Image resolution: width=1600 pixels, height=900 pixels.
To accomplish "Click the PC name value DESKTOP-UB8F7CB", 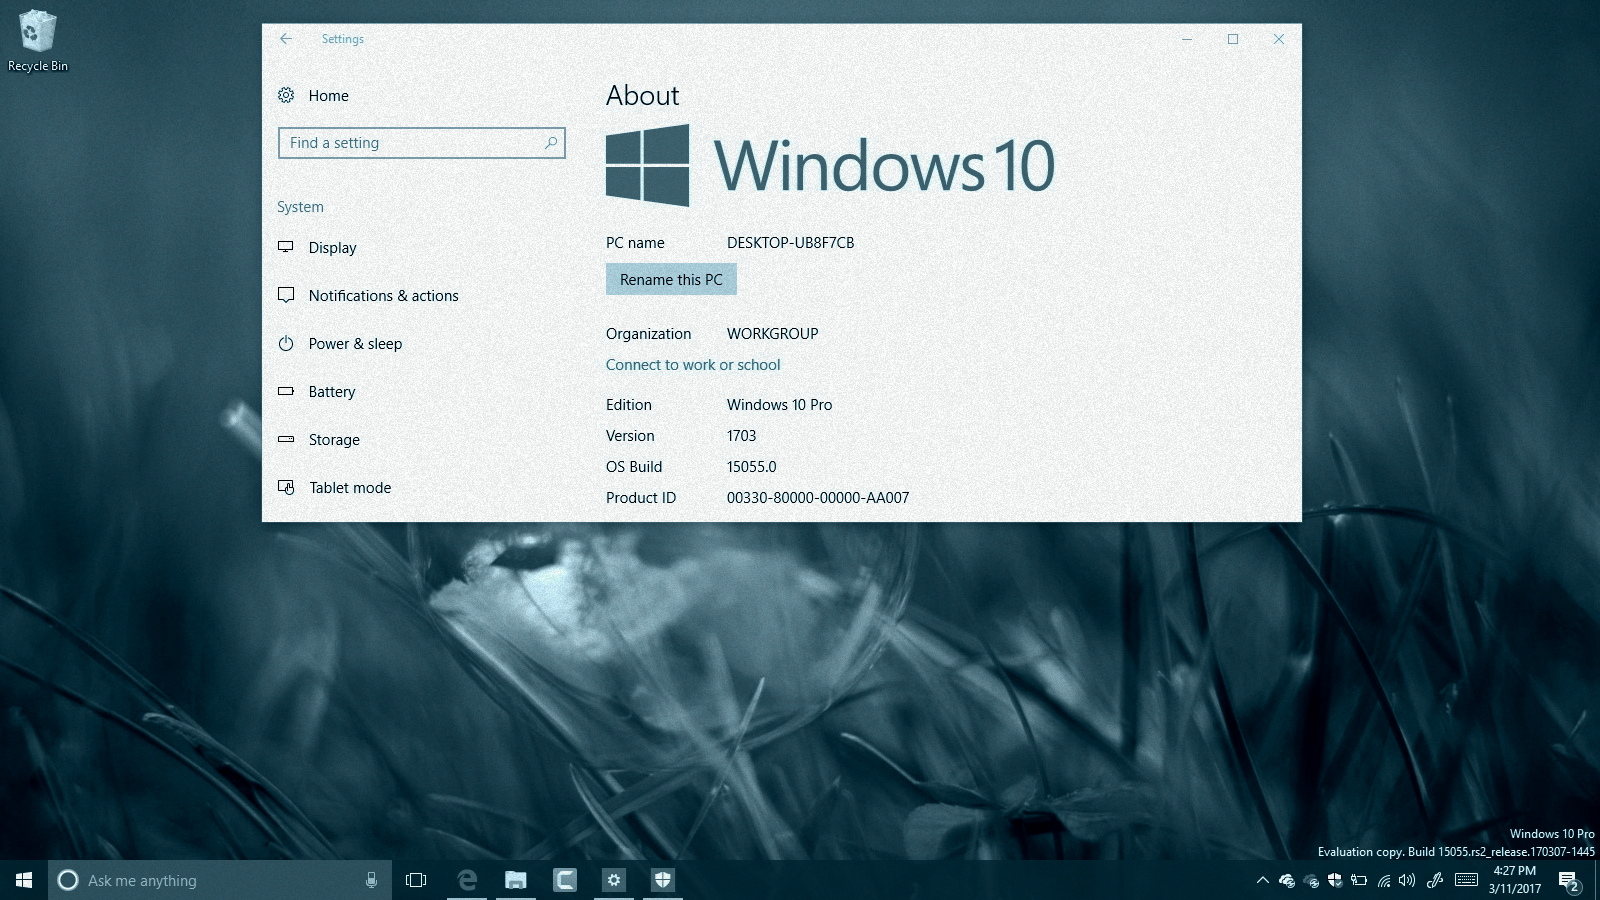I will click(x=790, y=243).
